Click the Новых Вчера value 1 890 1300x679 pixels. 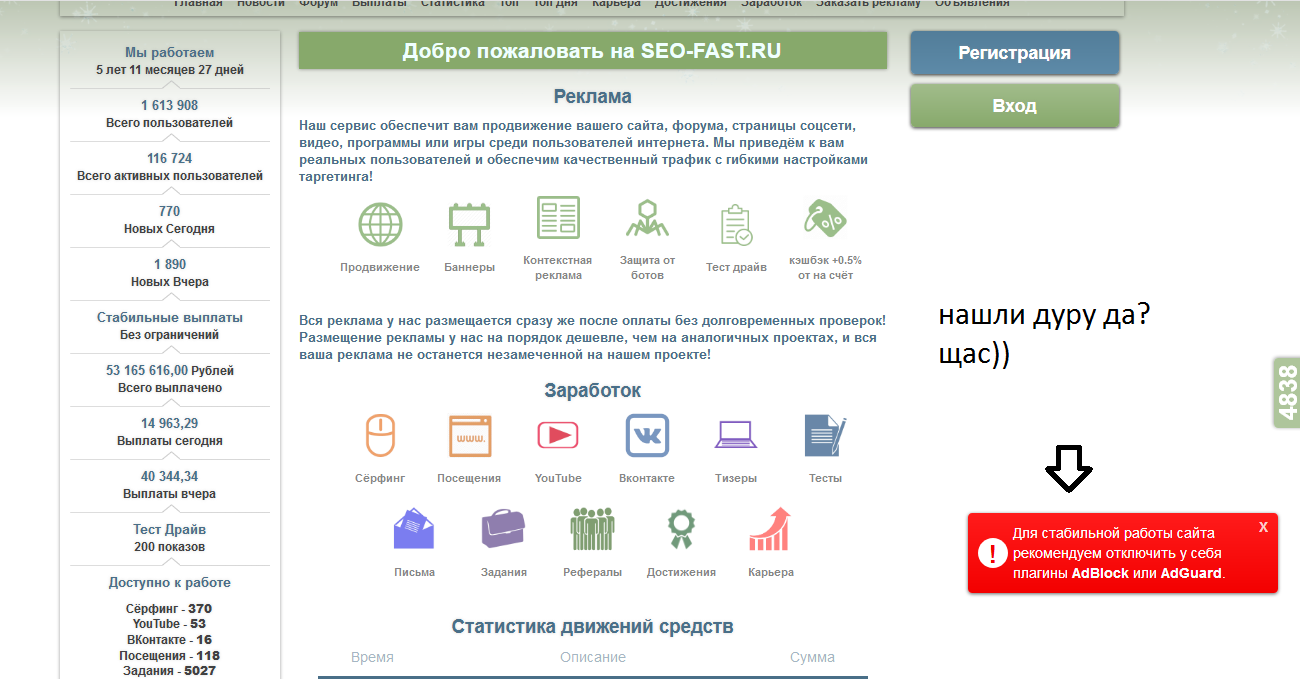pyautogui.click(x=170, y=264)
